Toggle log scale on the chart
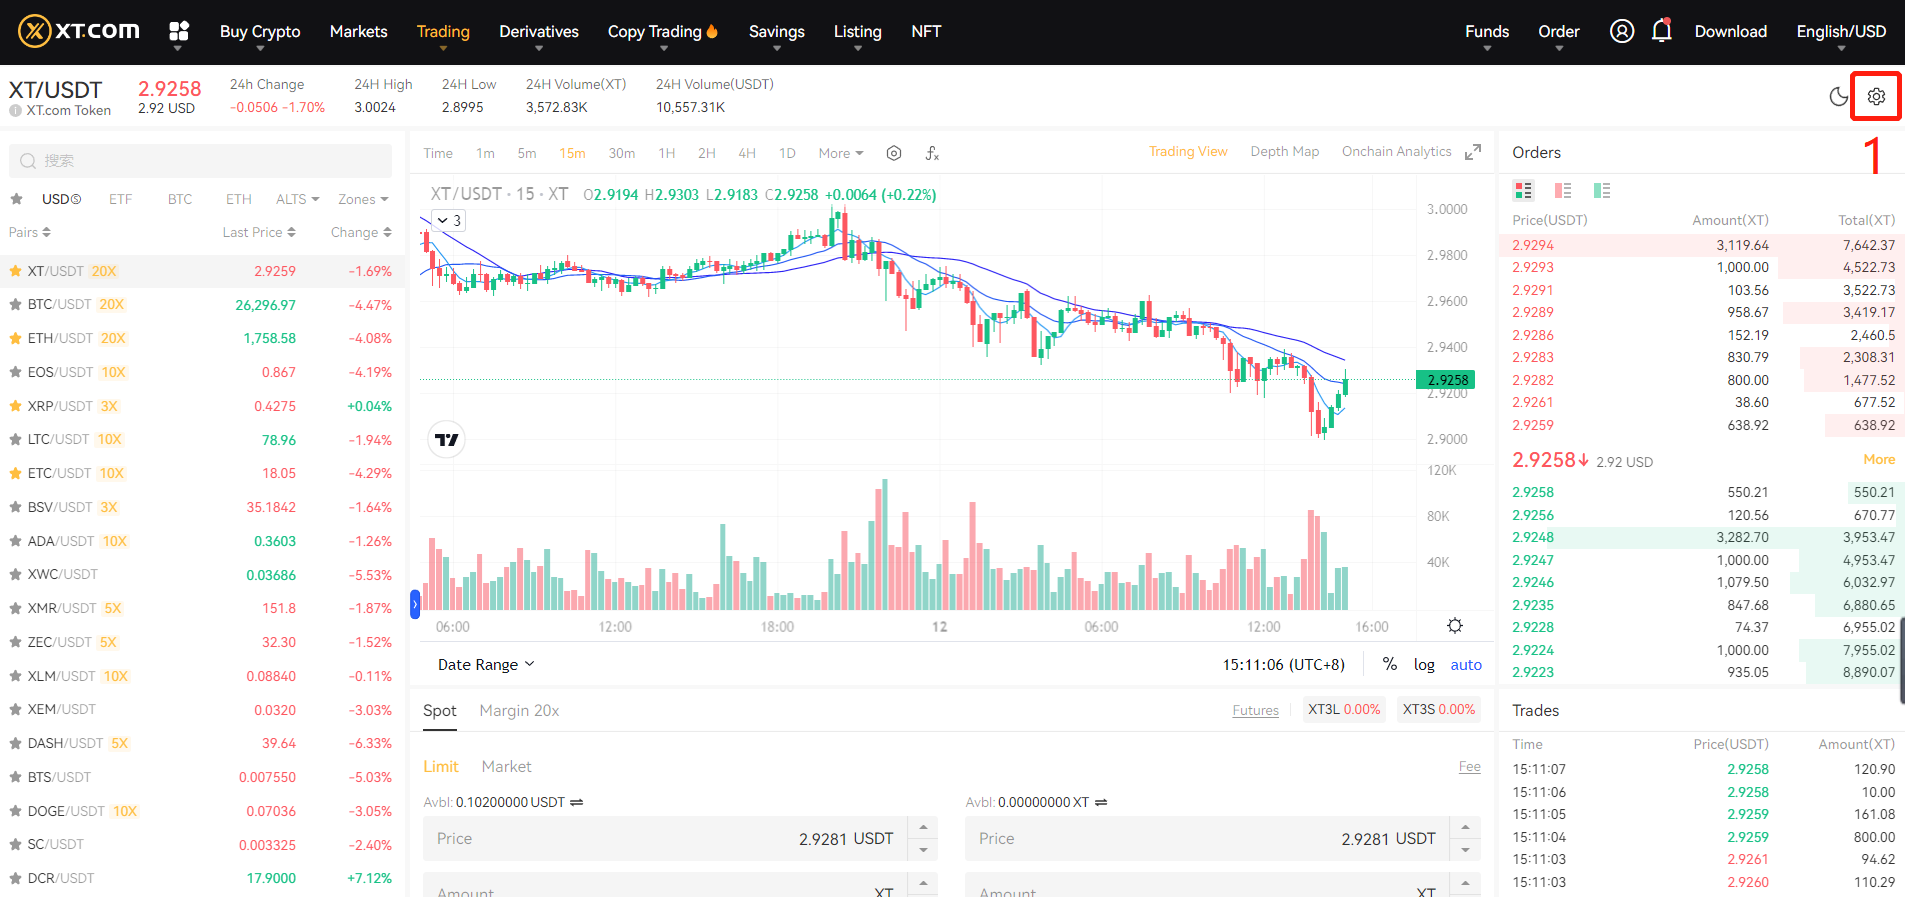Image resolution: width=1905 pixels, height=897 pixels. [1424, 665]
